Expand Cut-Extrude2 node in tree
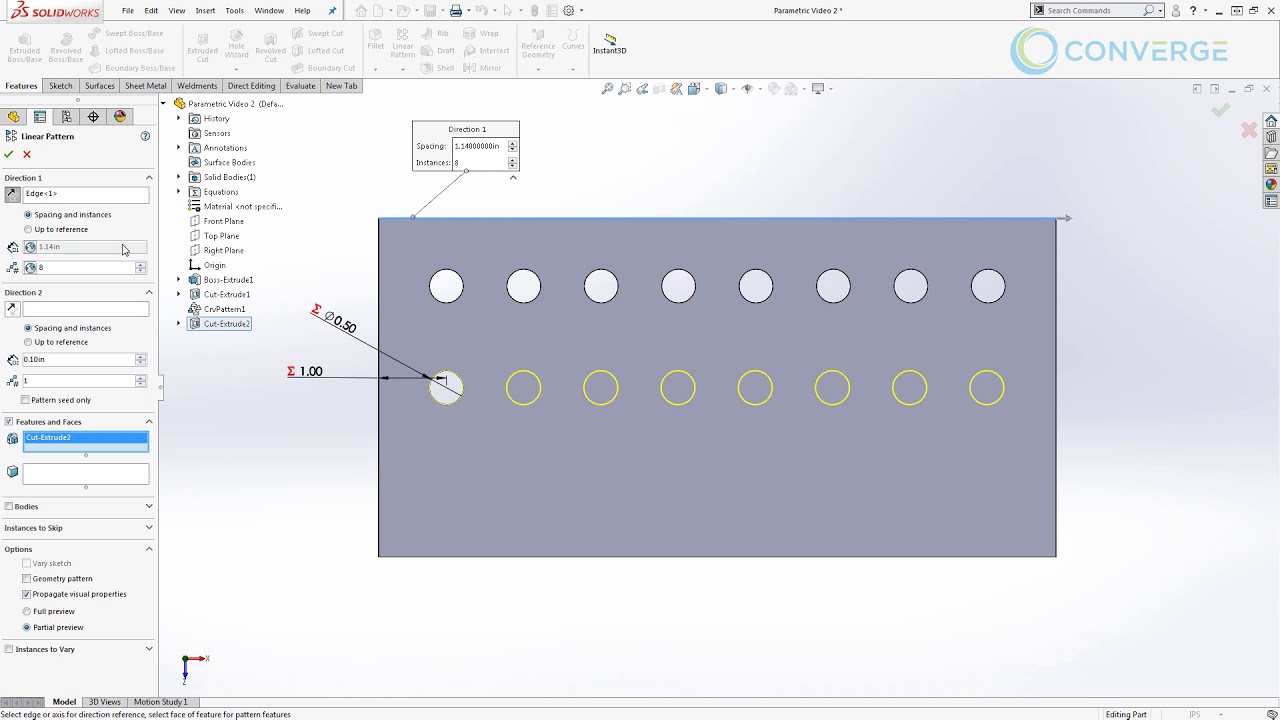Image resolution: width=1280 pixels, height=720 pixels. point(179,324)
